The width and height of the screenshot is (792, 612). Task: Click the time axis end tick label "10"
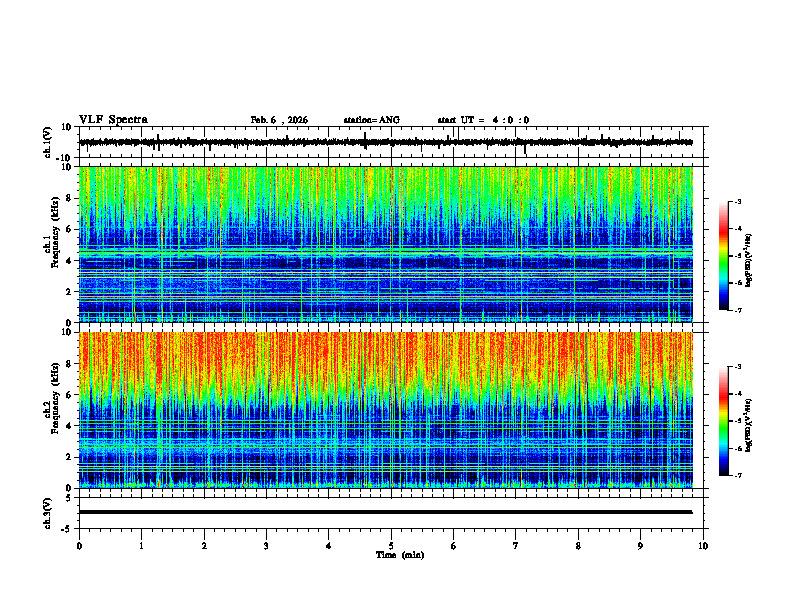coord(703,546)
